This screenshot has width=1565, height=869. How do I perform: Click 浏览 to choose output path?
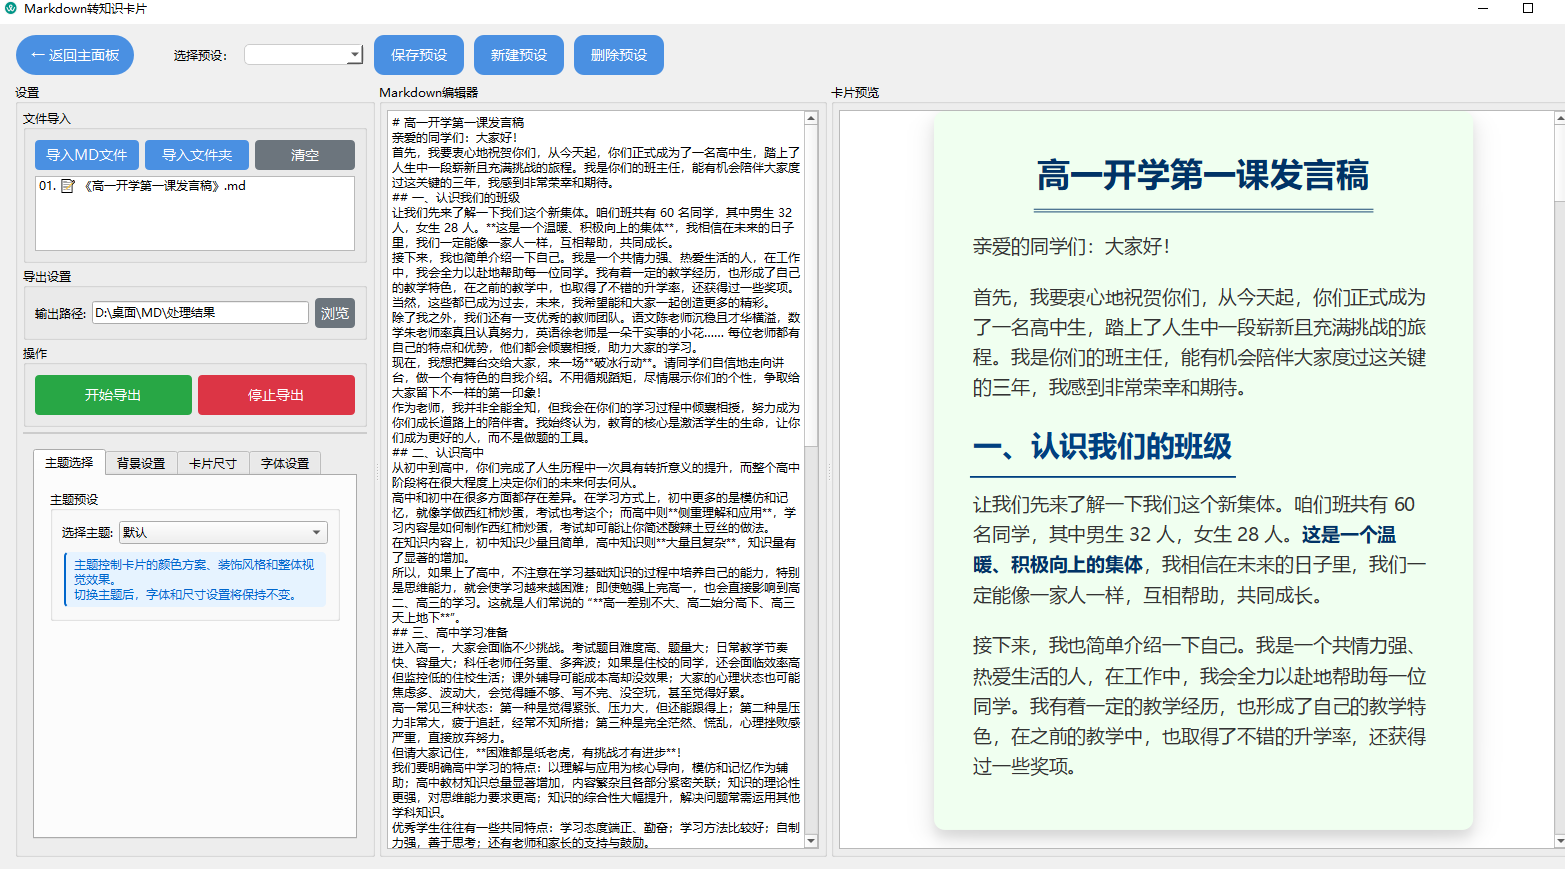point(335,313)
